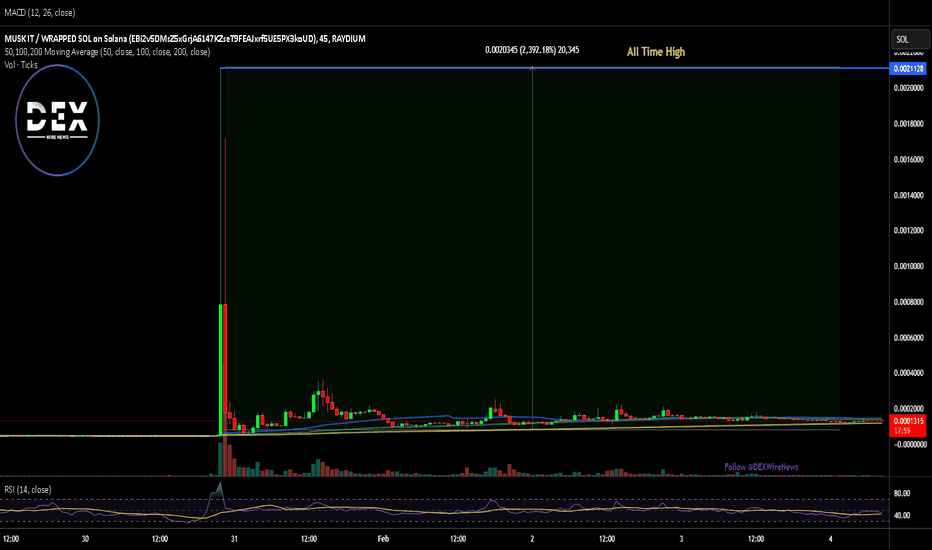
Task: Select the All Time High text annotation
Action: (x=656, y=52)
